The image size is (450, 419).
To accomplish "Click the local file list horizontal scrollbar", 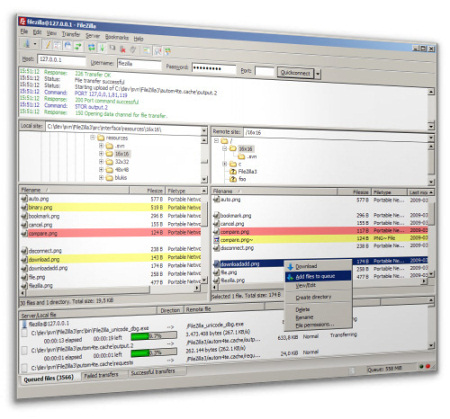I will 110,291.
